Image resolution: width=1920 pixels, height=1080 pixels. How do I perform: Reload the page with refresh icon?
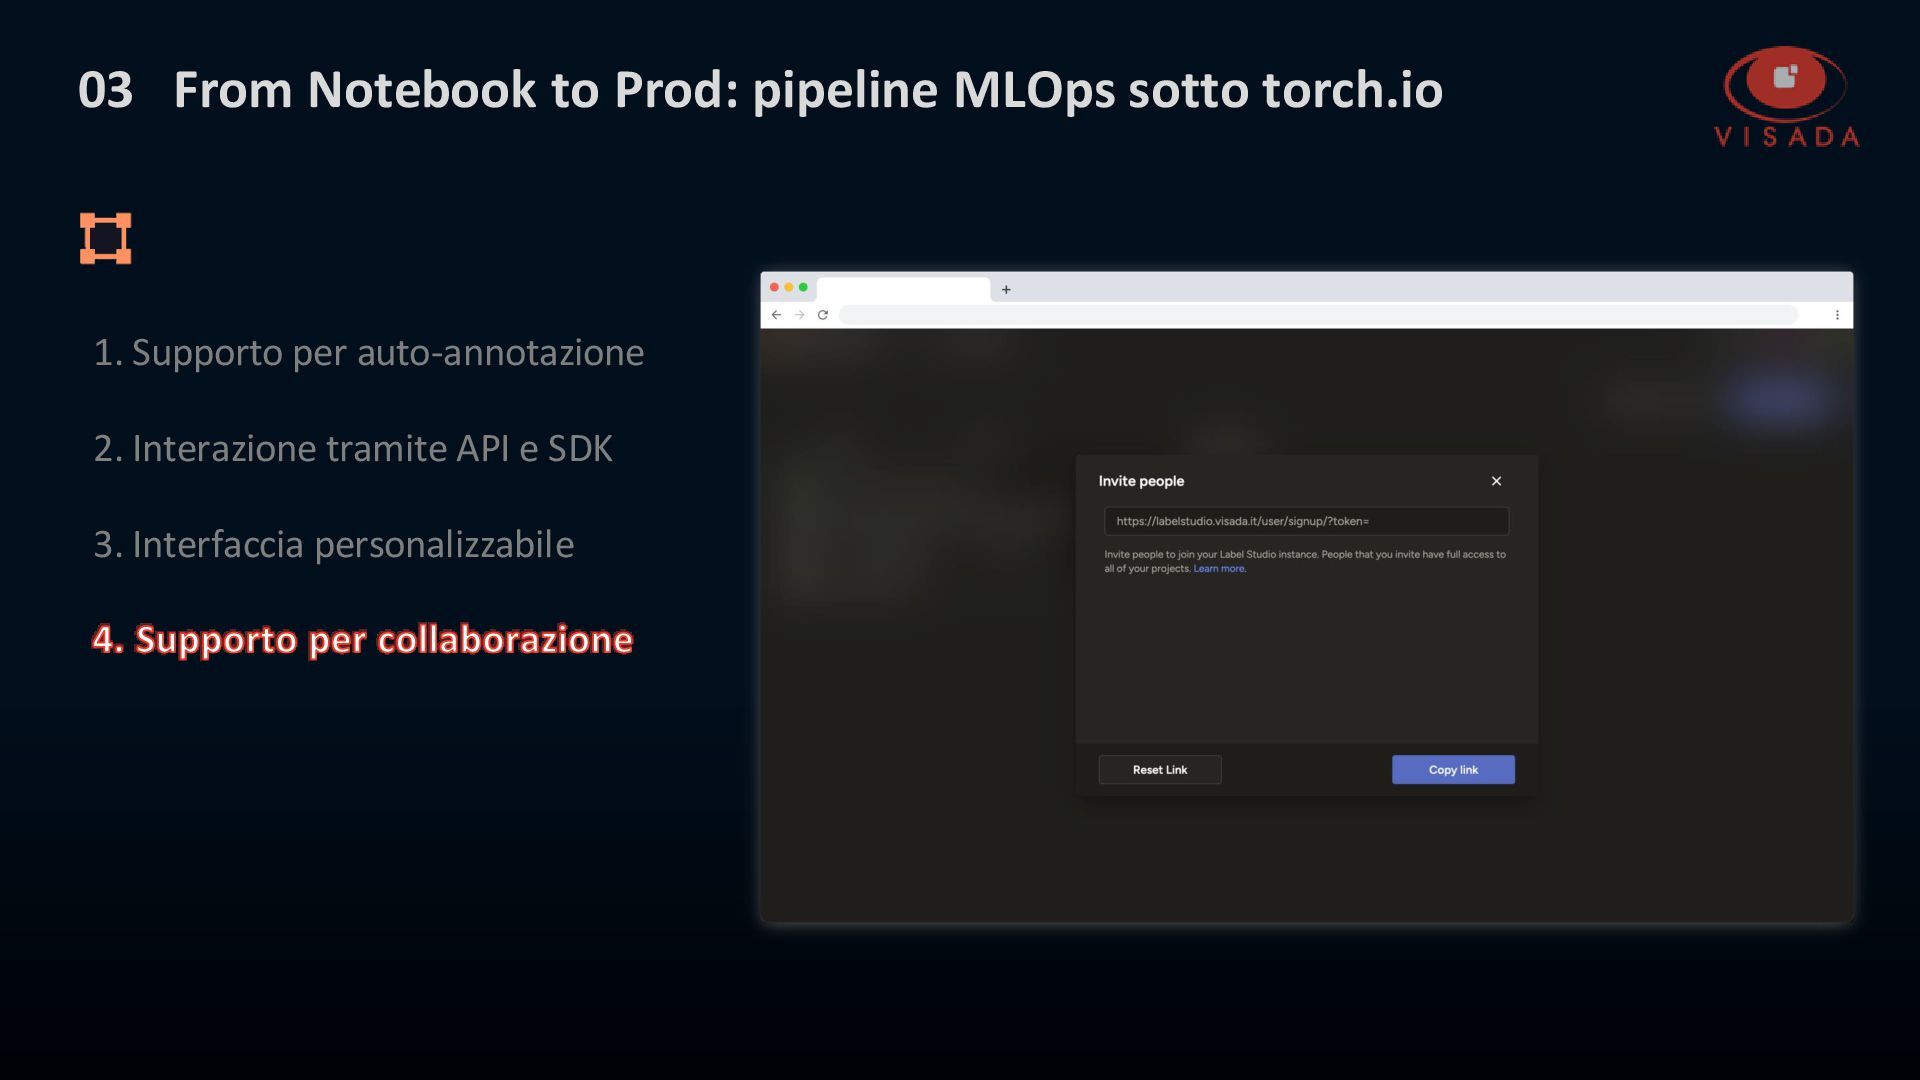point(822,315)
